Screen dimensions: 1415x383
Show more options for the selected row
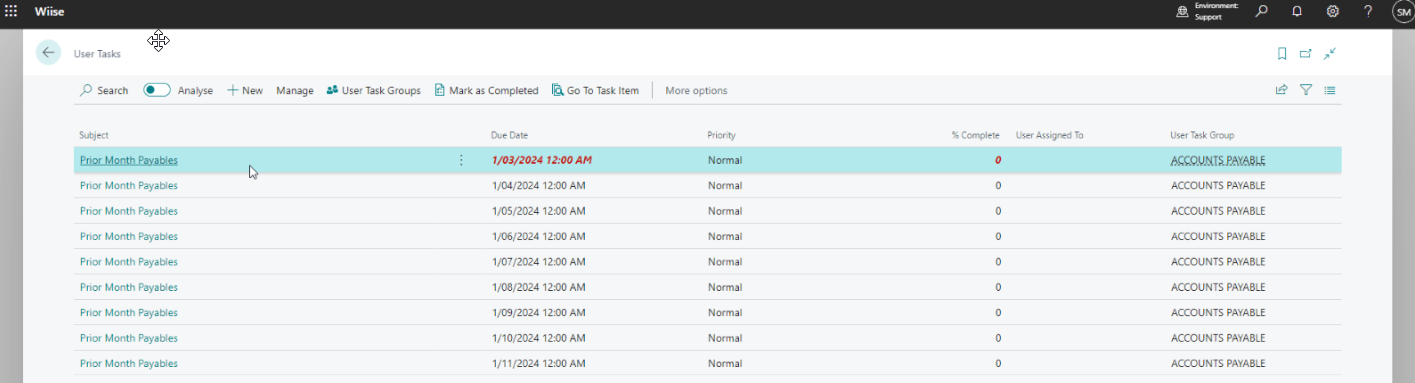[x=461, y=160]
